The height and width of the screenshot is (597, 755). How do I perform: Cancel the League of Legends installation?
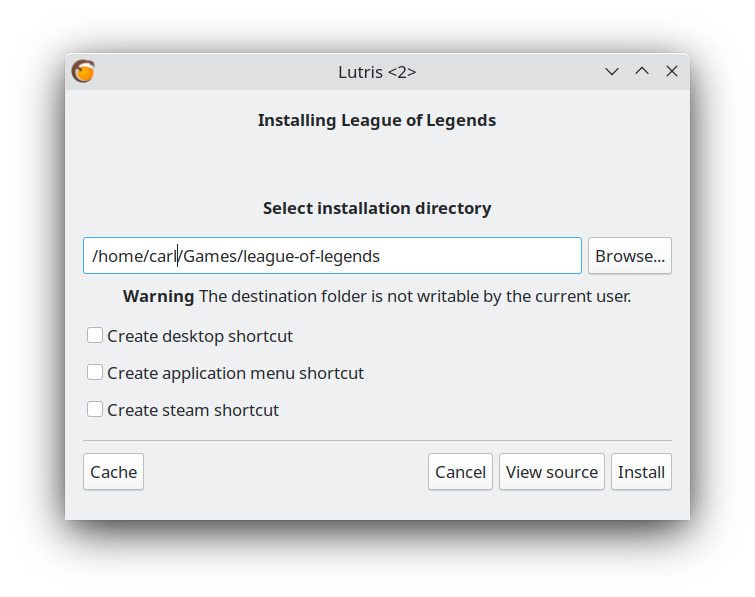coord(460,472)
